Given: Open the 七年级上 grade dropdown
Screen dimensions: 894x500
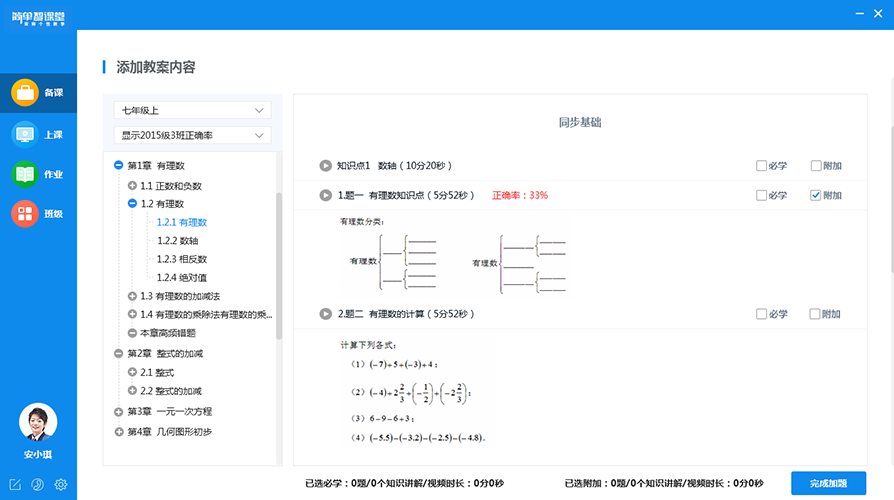Looking at the screenshot, I should tap(193, 111).
